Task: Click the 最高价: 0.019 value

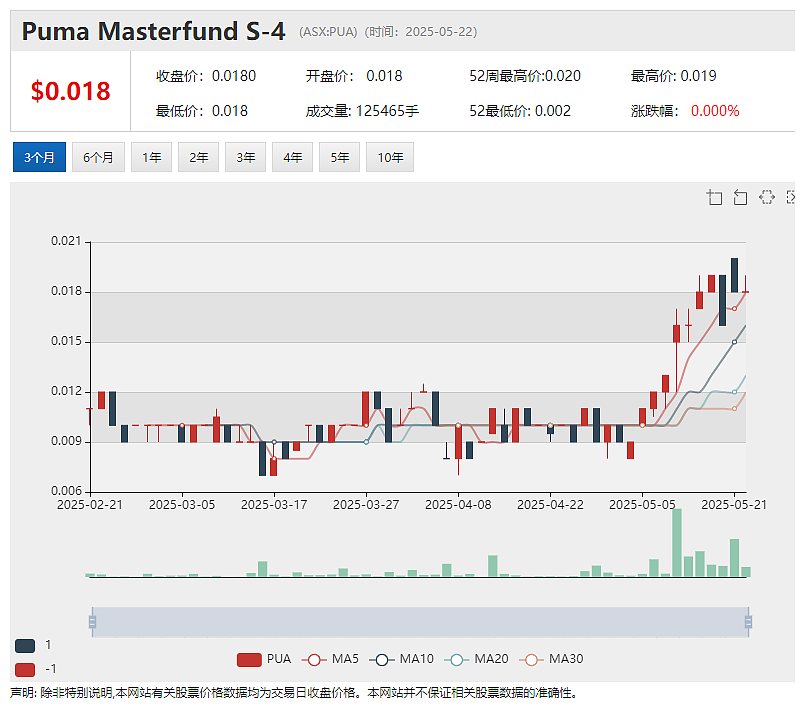Action: pos(673,76)
